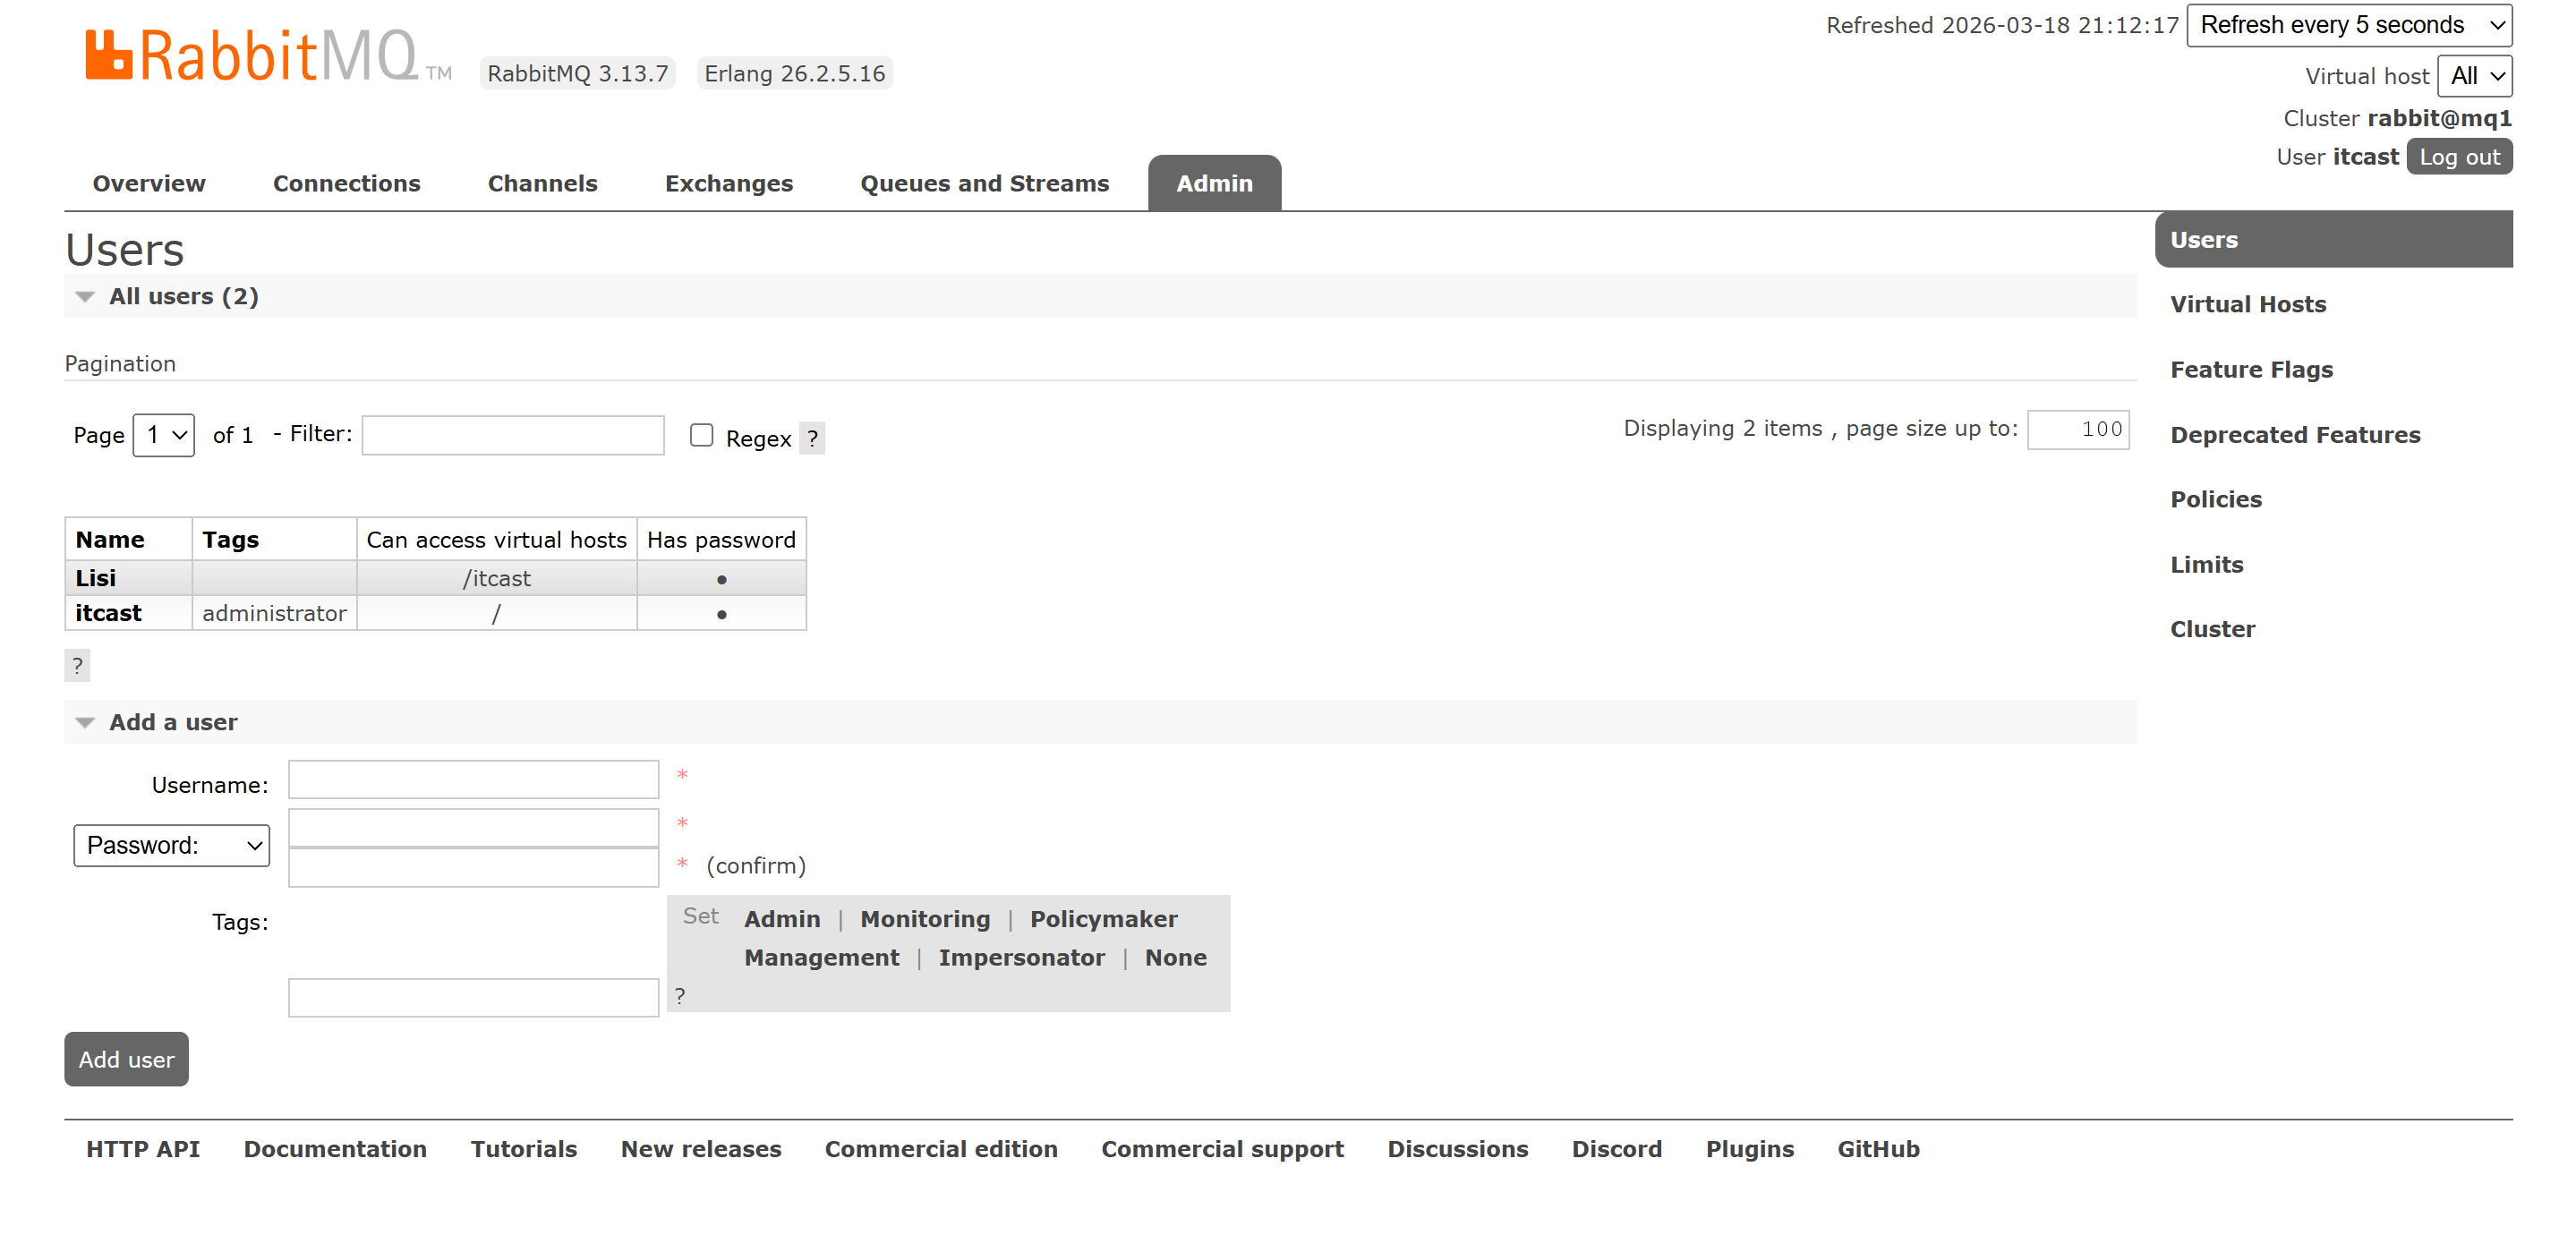Image resolution: width=2576 pixels, height=1235 pixels.
Task: Open the help icon below users table
Action: pos(77,665)
